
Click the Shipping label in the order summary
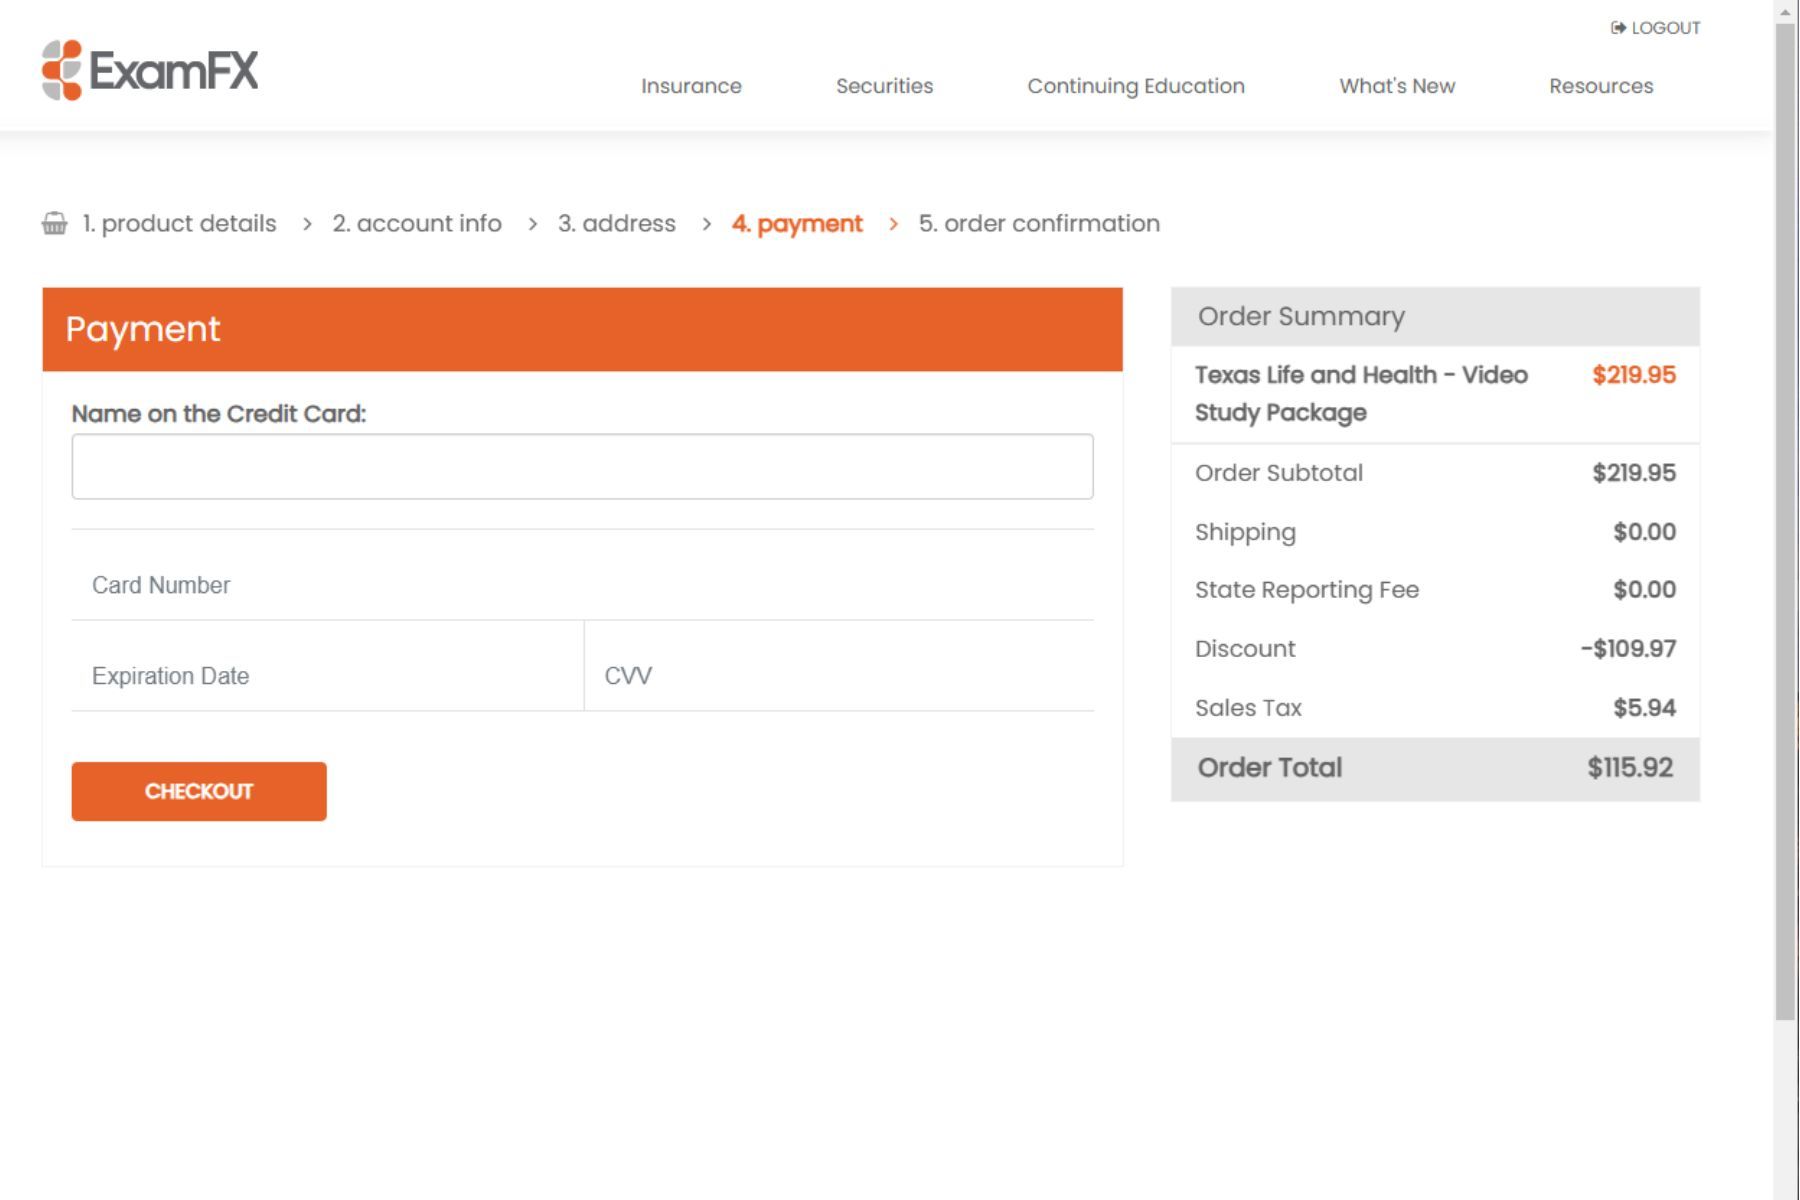tap(1245, 532)
